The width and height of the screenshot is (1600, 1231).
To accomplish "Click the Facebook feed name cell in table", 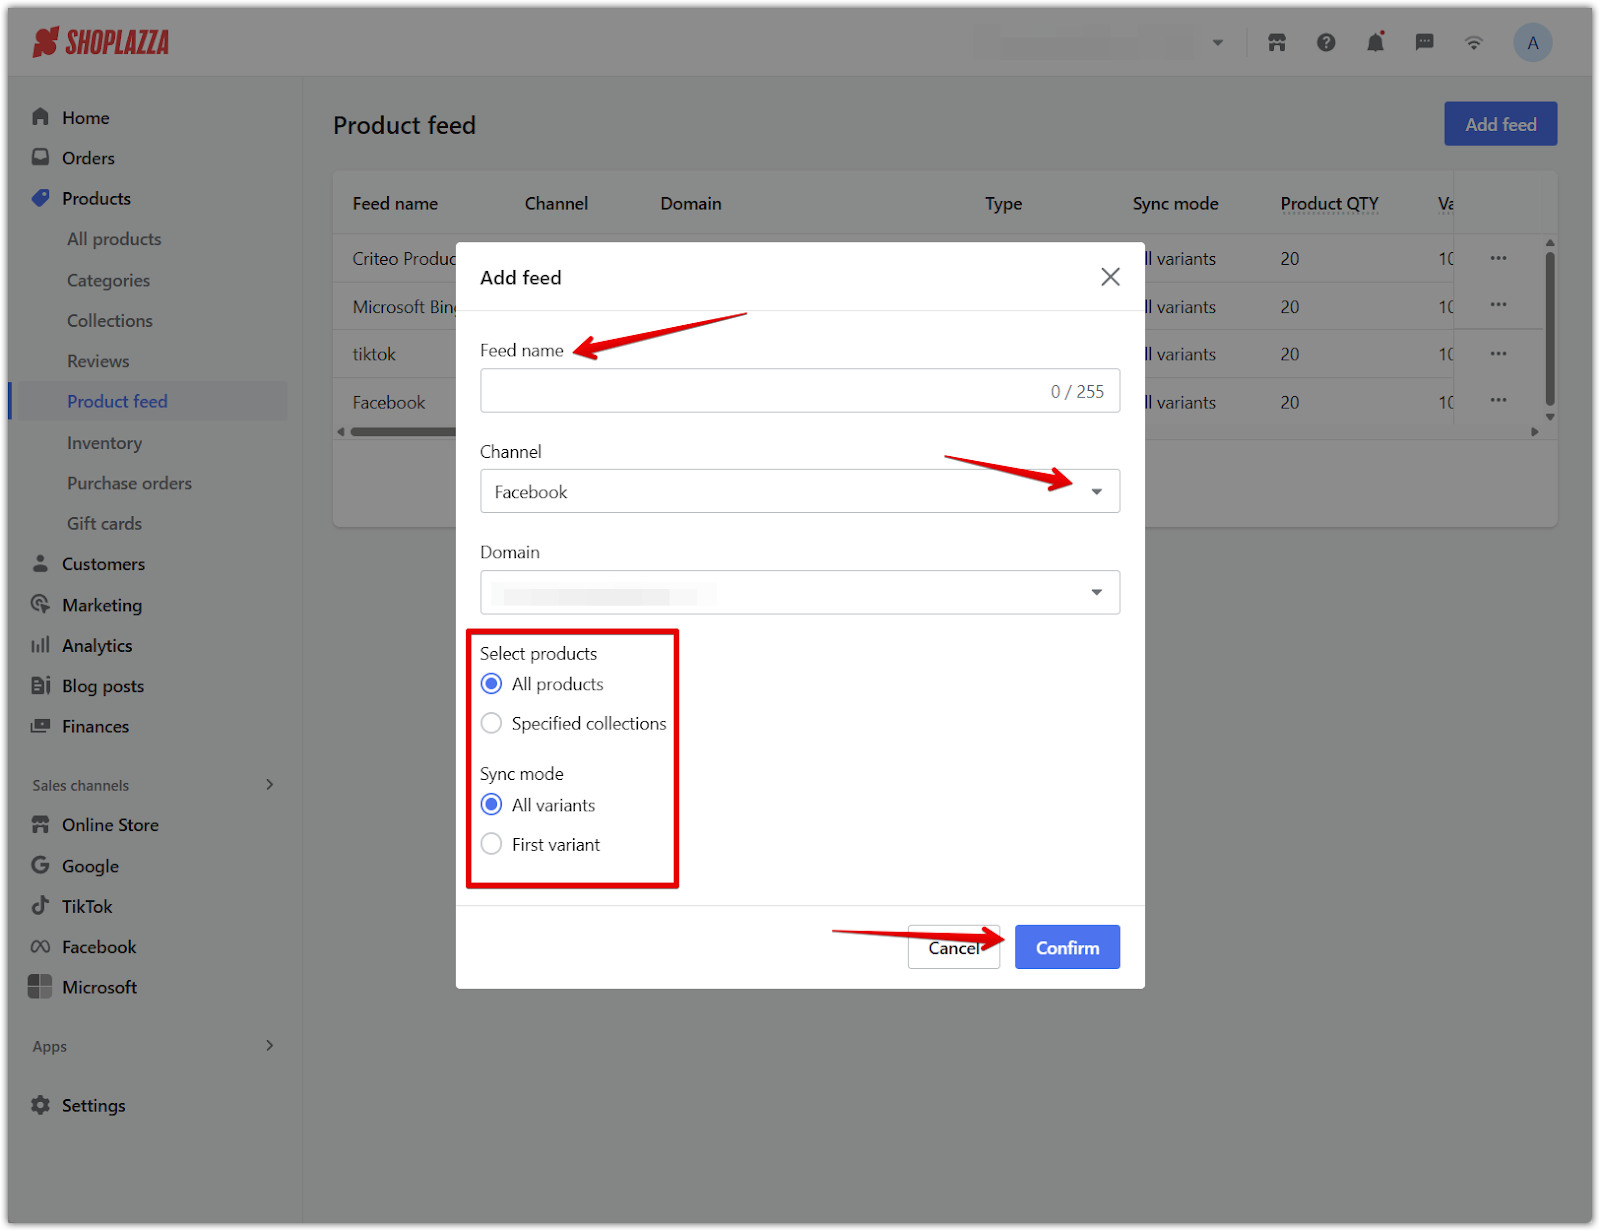I will pyautogui.click(x=389, y=402).
